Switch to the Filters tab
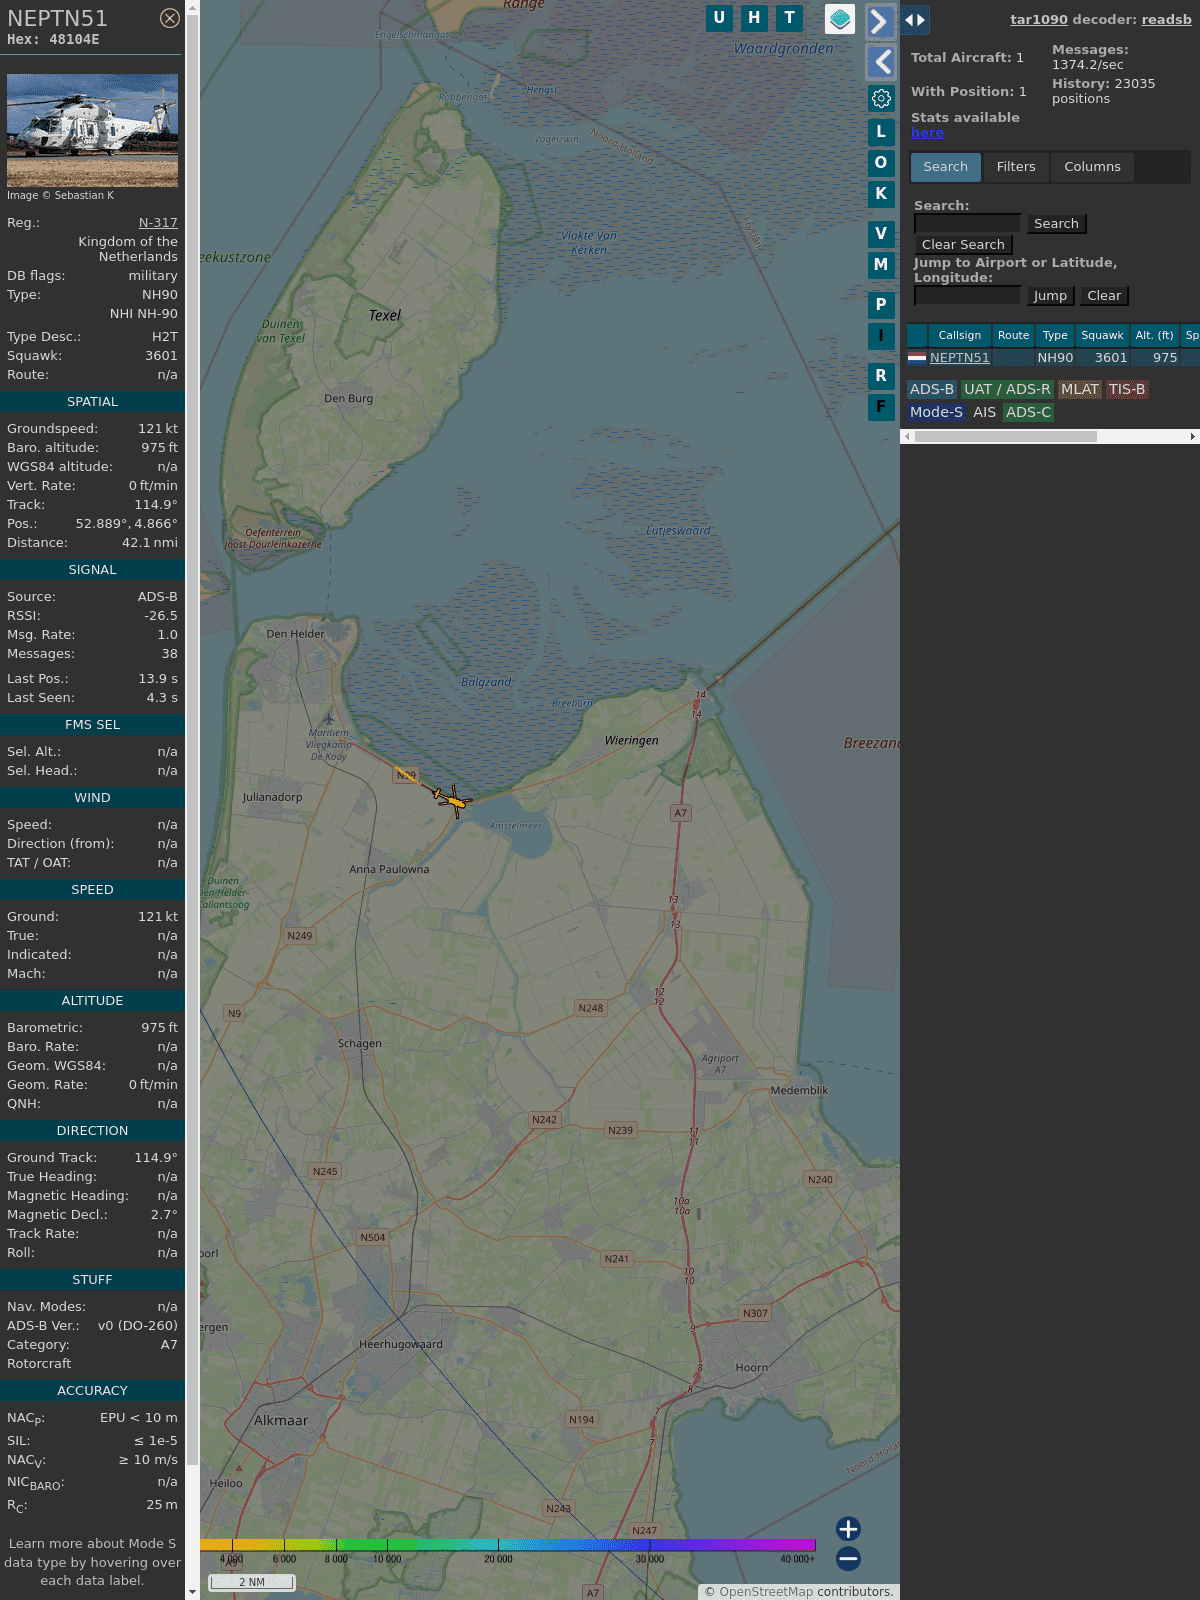Image resolution: width=1200 pixels, height=1600 pixels. [1015, 167]
